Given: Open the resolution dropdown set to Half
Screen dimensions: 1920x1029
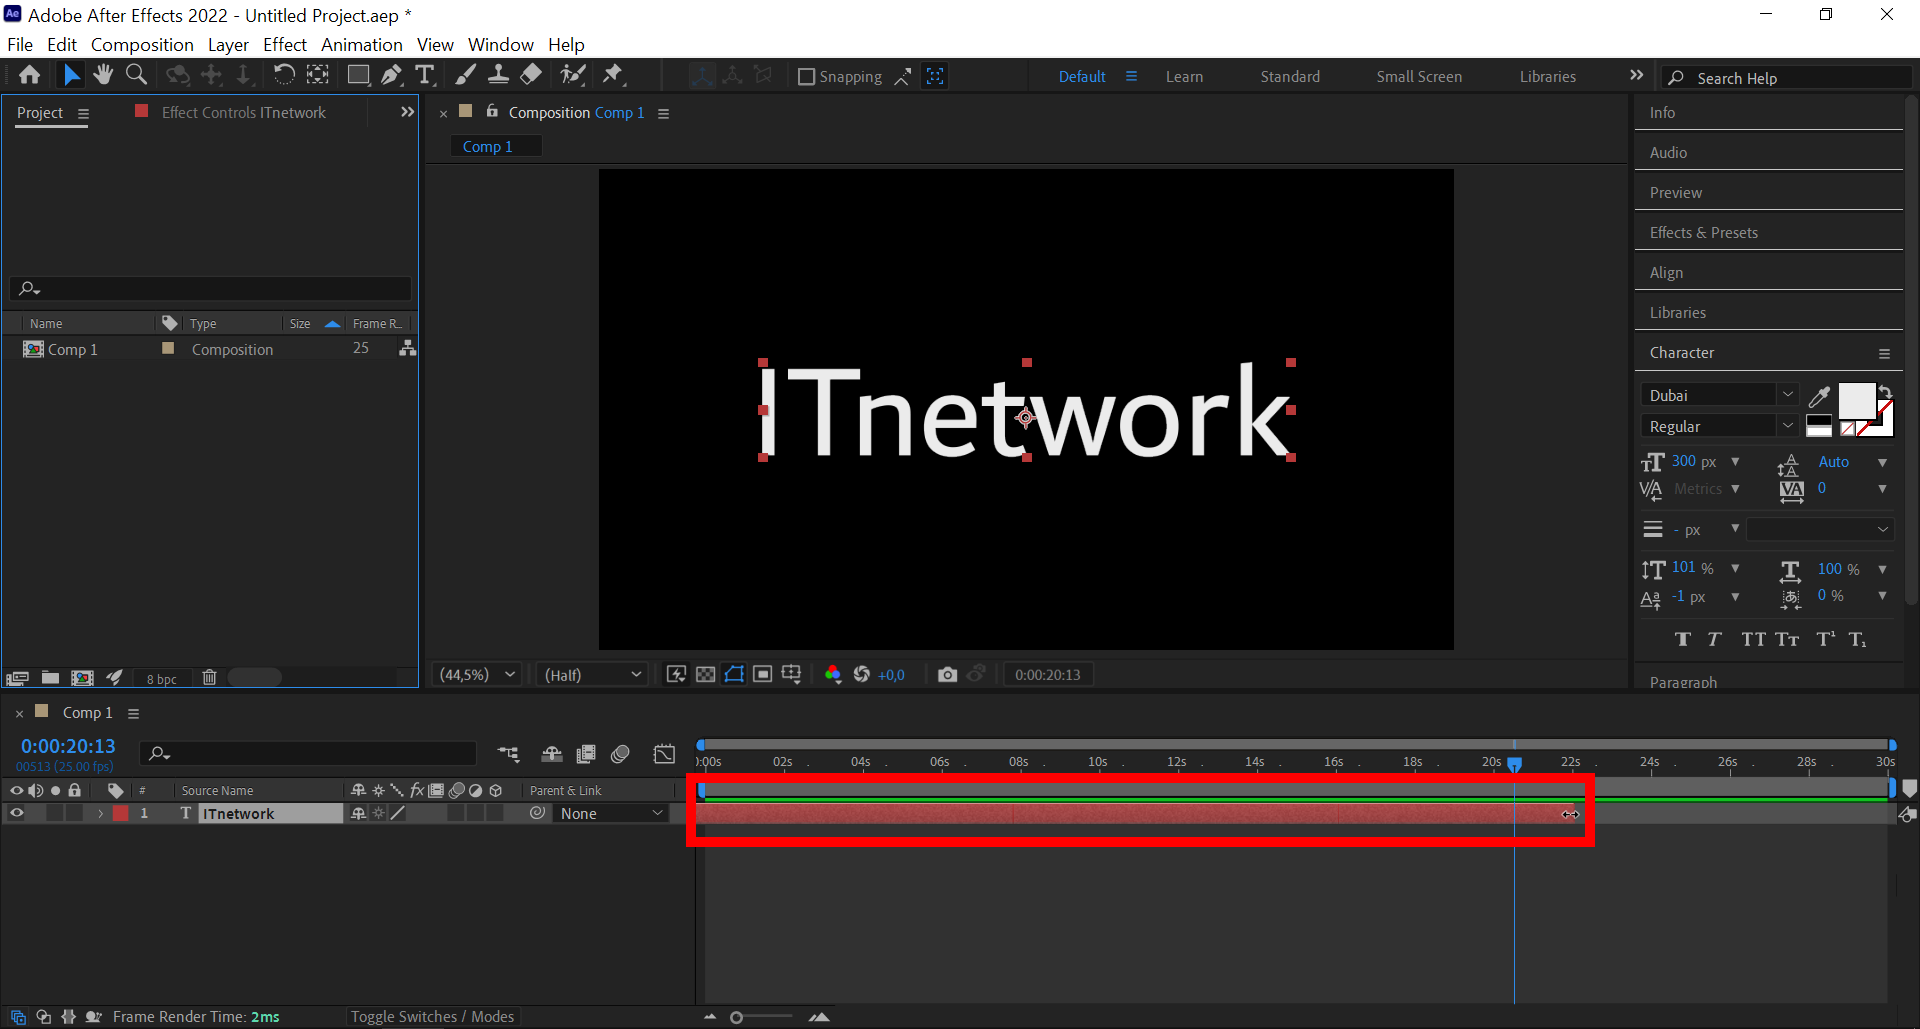Looking at the screenshot, I should (591, 674).
